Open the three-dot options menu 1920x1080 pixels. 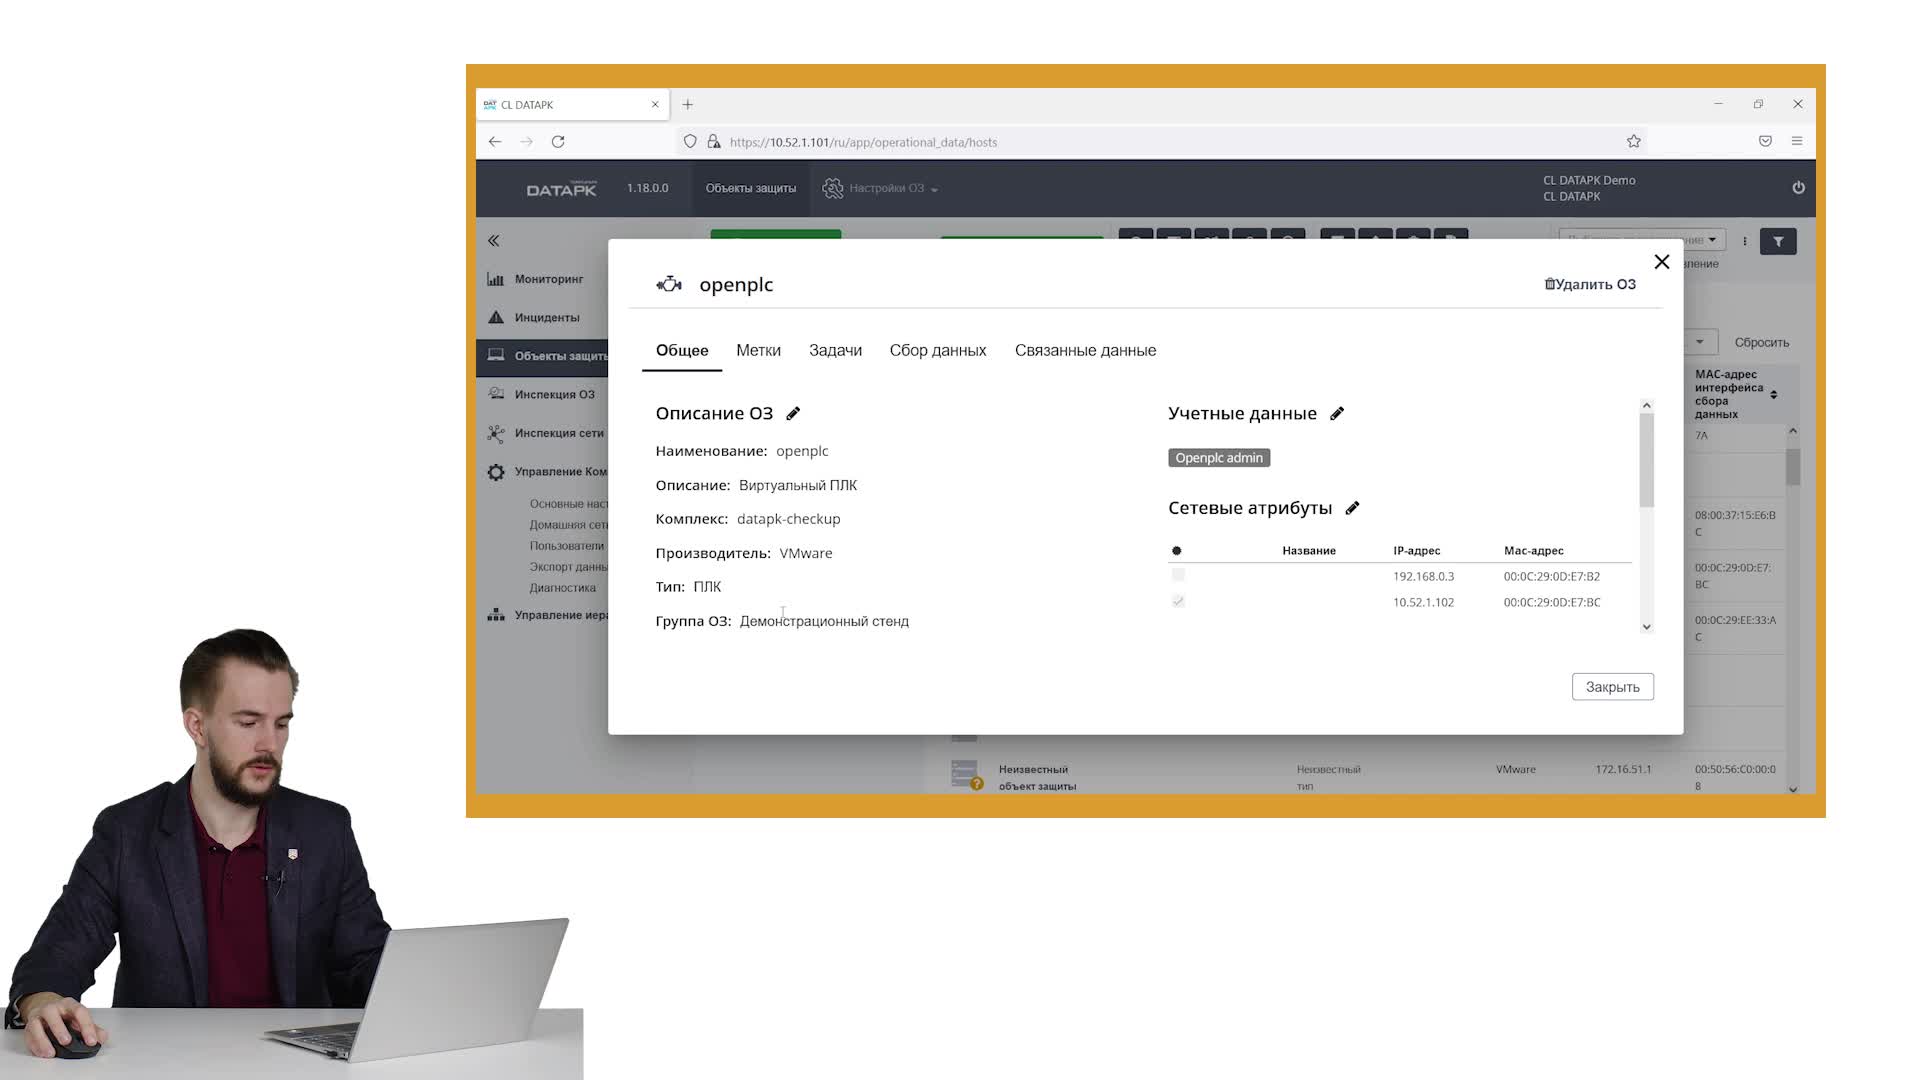(1745, 242)
